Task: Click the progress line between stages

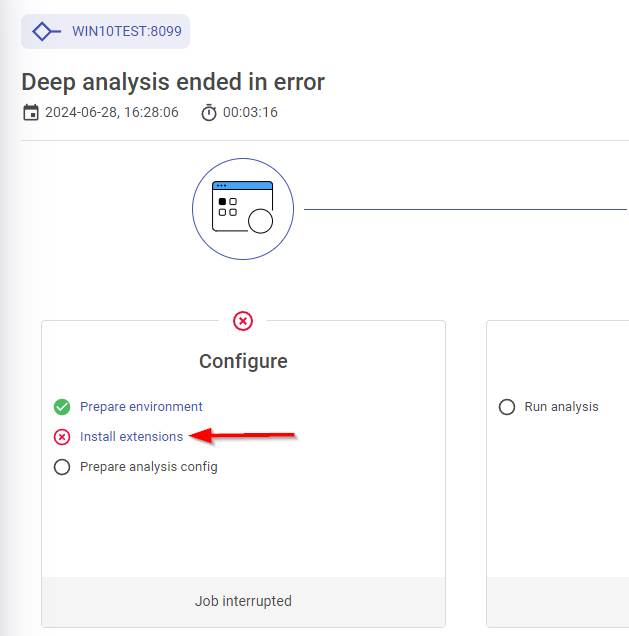Action: (465, 210)
